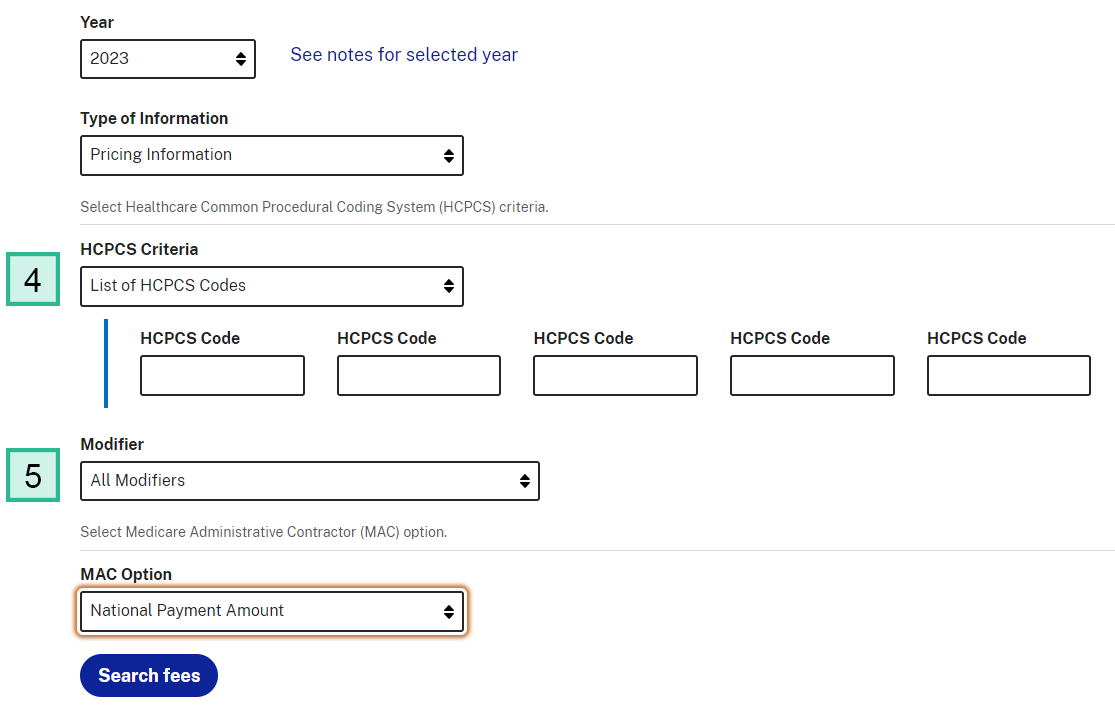Click the MAC Option dropdown arrow icon
The width and height of the screenshot is (1115, 713).
[449, 610]
